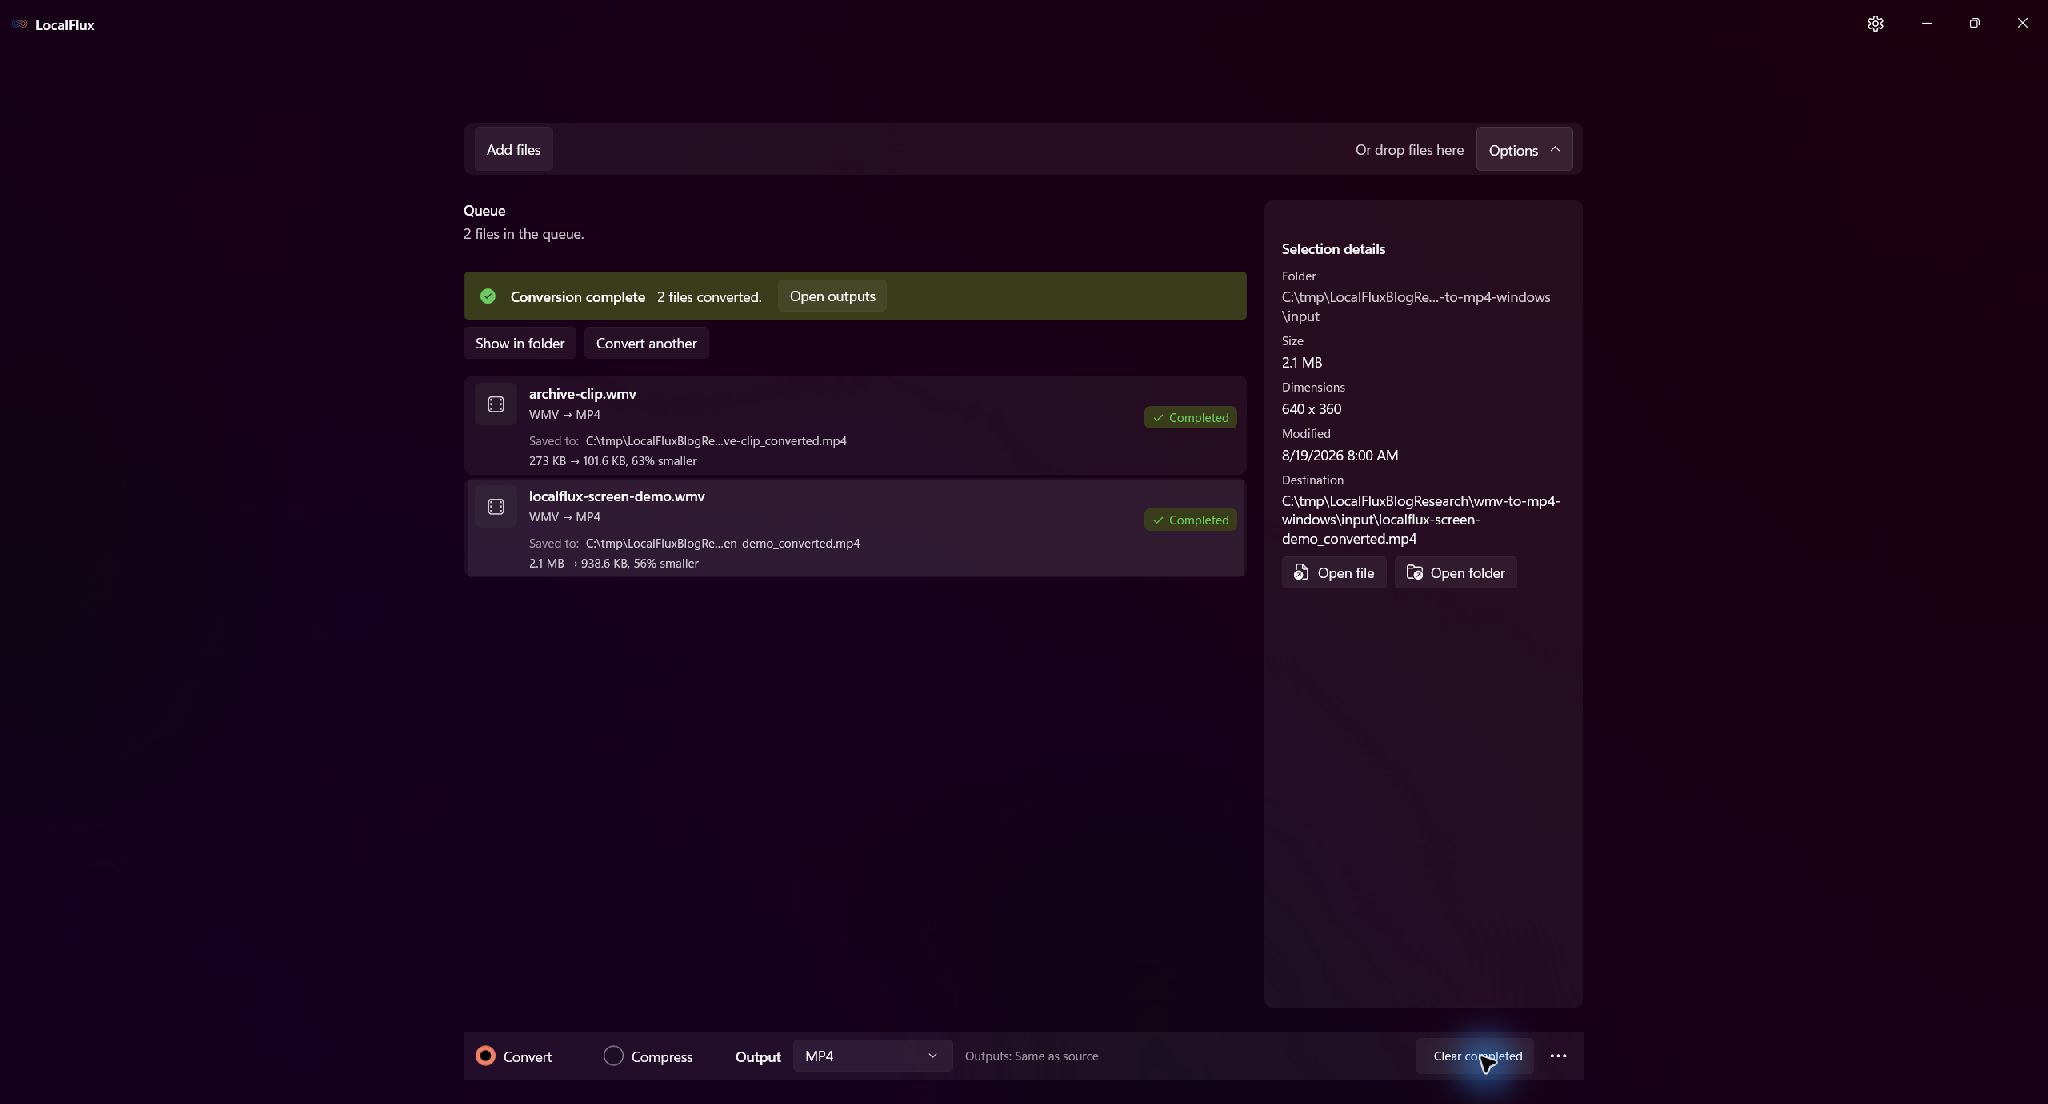Click the Show in folder button

(520, 343)
